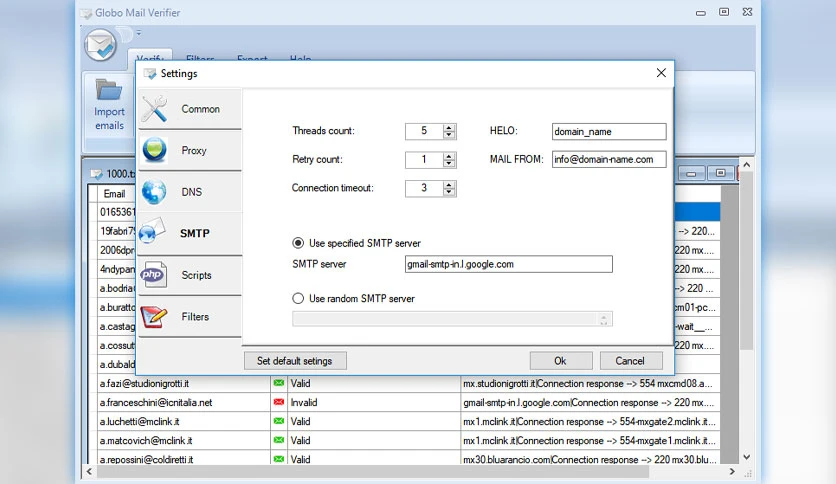The image size is (836, 484).
Task: Click the disabled random SMTP server list
Action: pyautogui.click(x=452, y=319)
